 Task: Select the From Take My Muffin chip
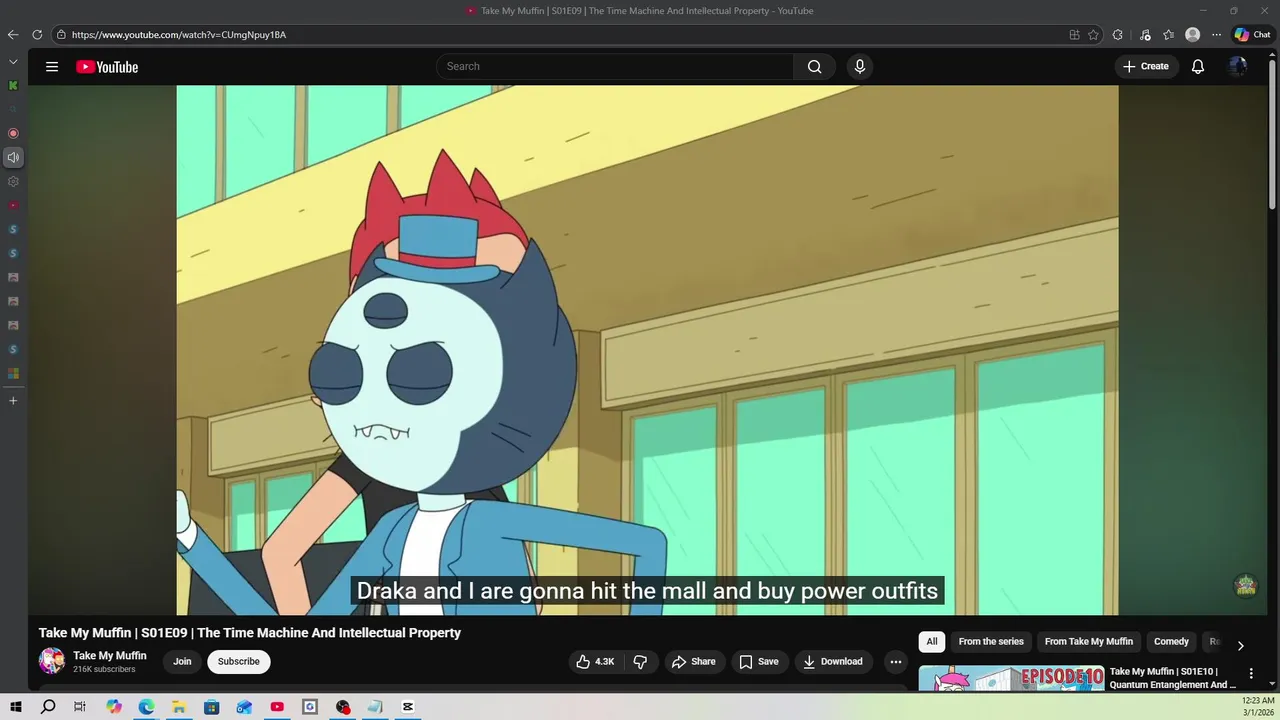pos(1089,642)
